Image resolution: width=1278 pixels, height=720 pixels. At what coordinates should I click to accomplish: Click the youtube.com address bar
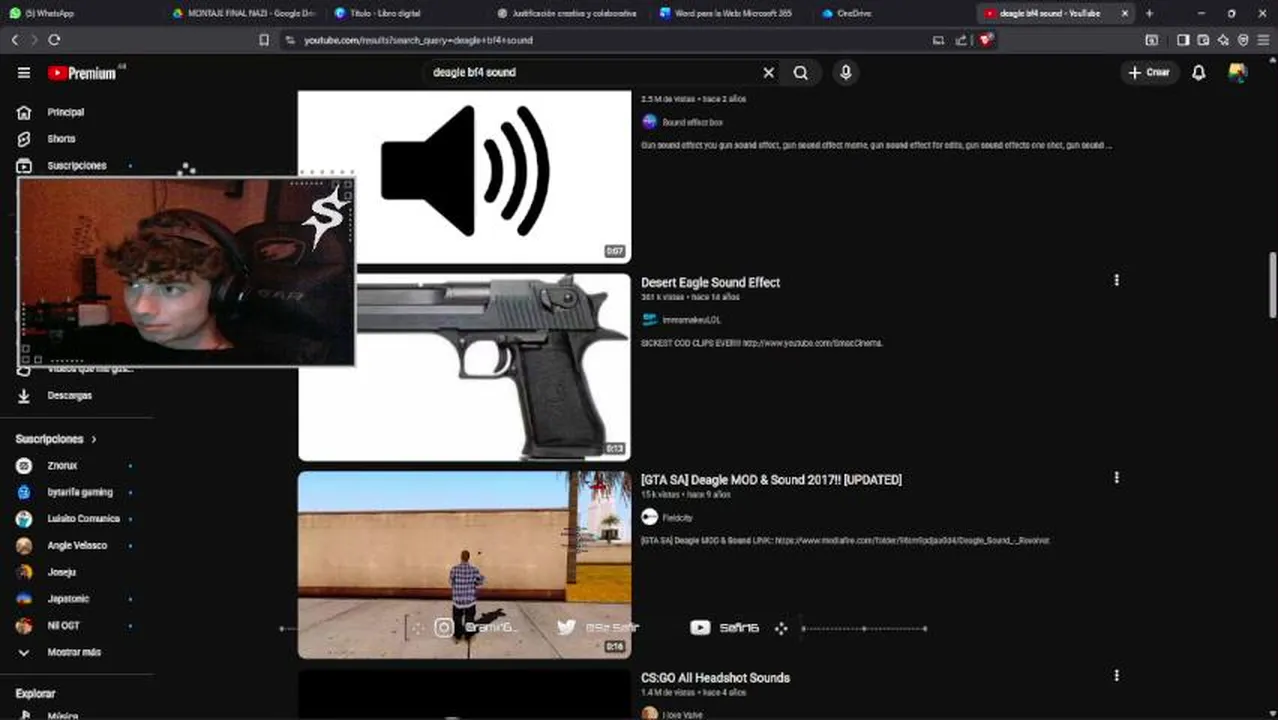coord(600,40)
